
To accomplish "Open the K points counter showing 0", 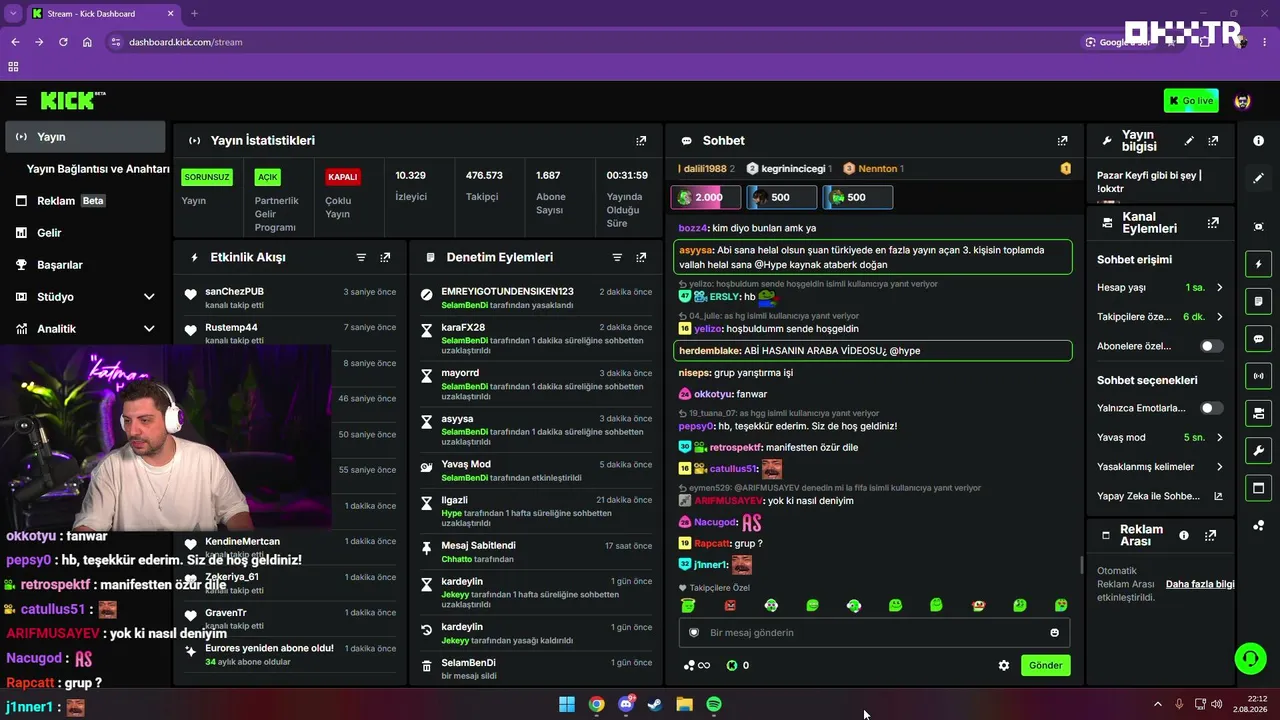I will click(738, 665).
